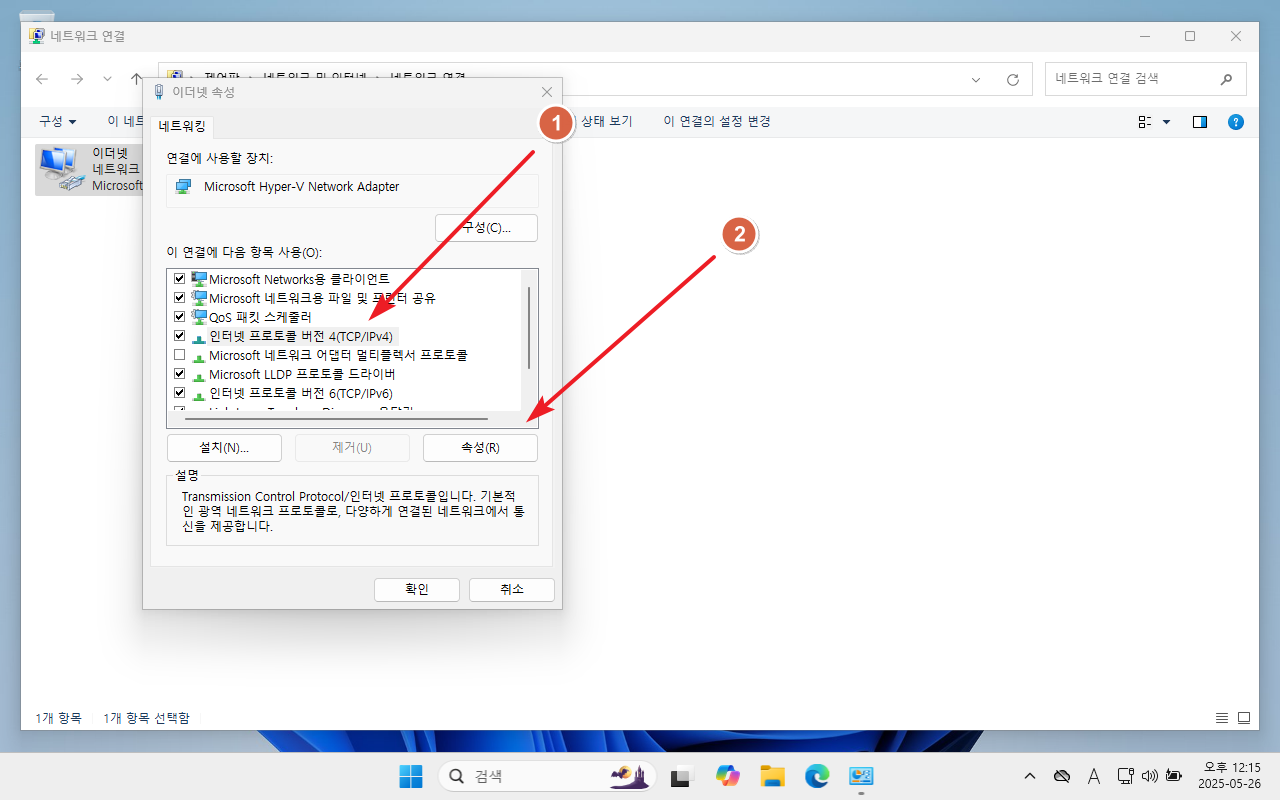The width and height of the screenshot is (1280, 800).
Task: Go back in the 네트워크 연결 window
Action: click(x=42, y=79)
